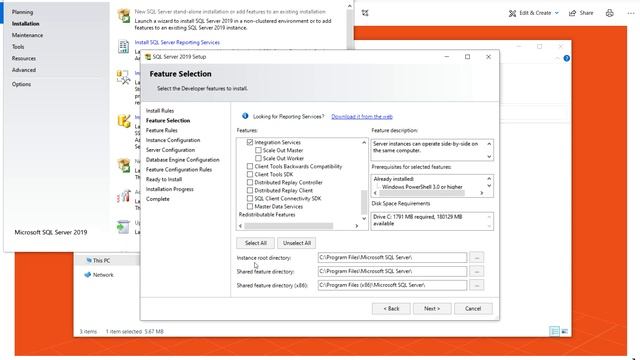This screenshot has height=360, width=640.
Task: Click the Instance Configuration step
Action: coord(173,140)
